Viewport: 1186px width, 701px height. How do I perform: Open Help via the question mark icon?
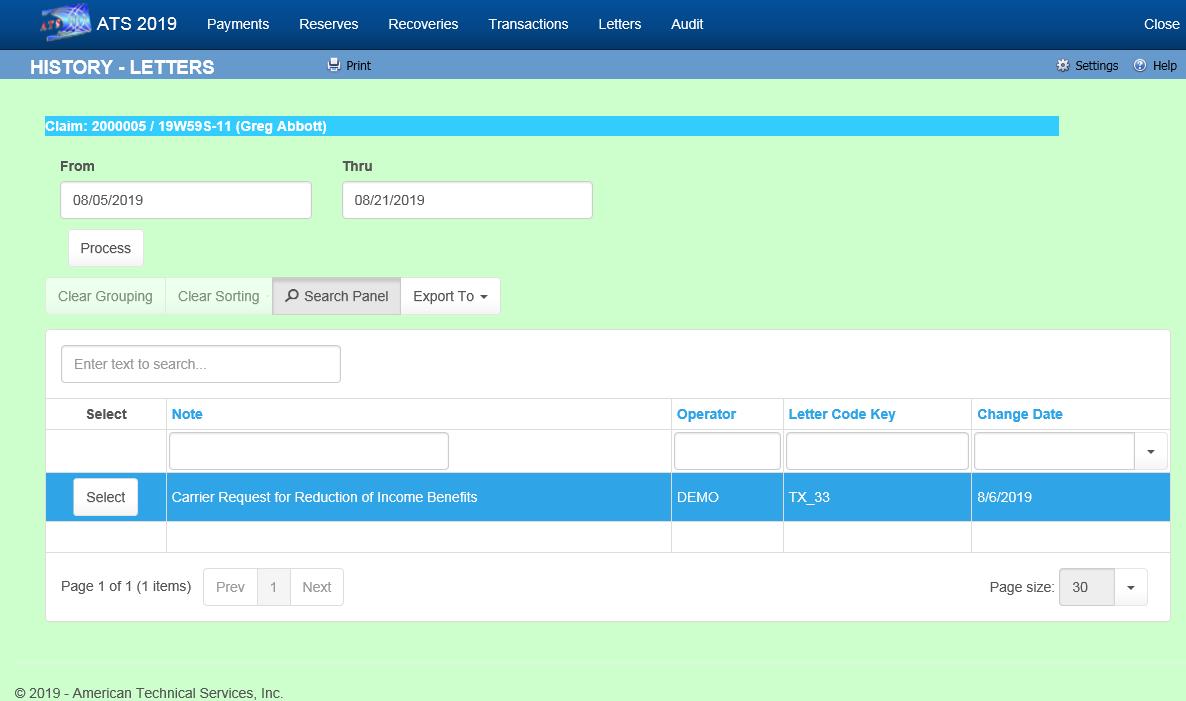1140,65
